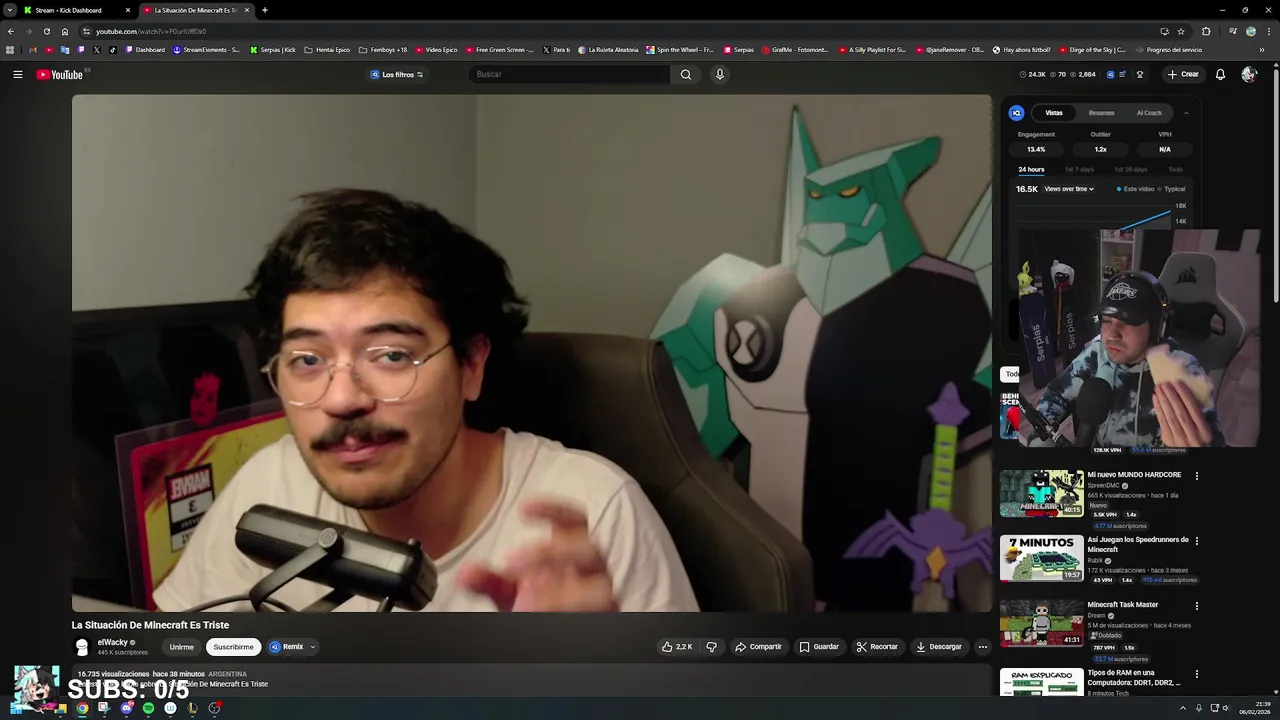Open the notifications bell
Viewport: 1280px width, 720px height.
pyautogui.click(x=1220, y=74)
